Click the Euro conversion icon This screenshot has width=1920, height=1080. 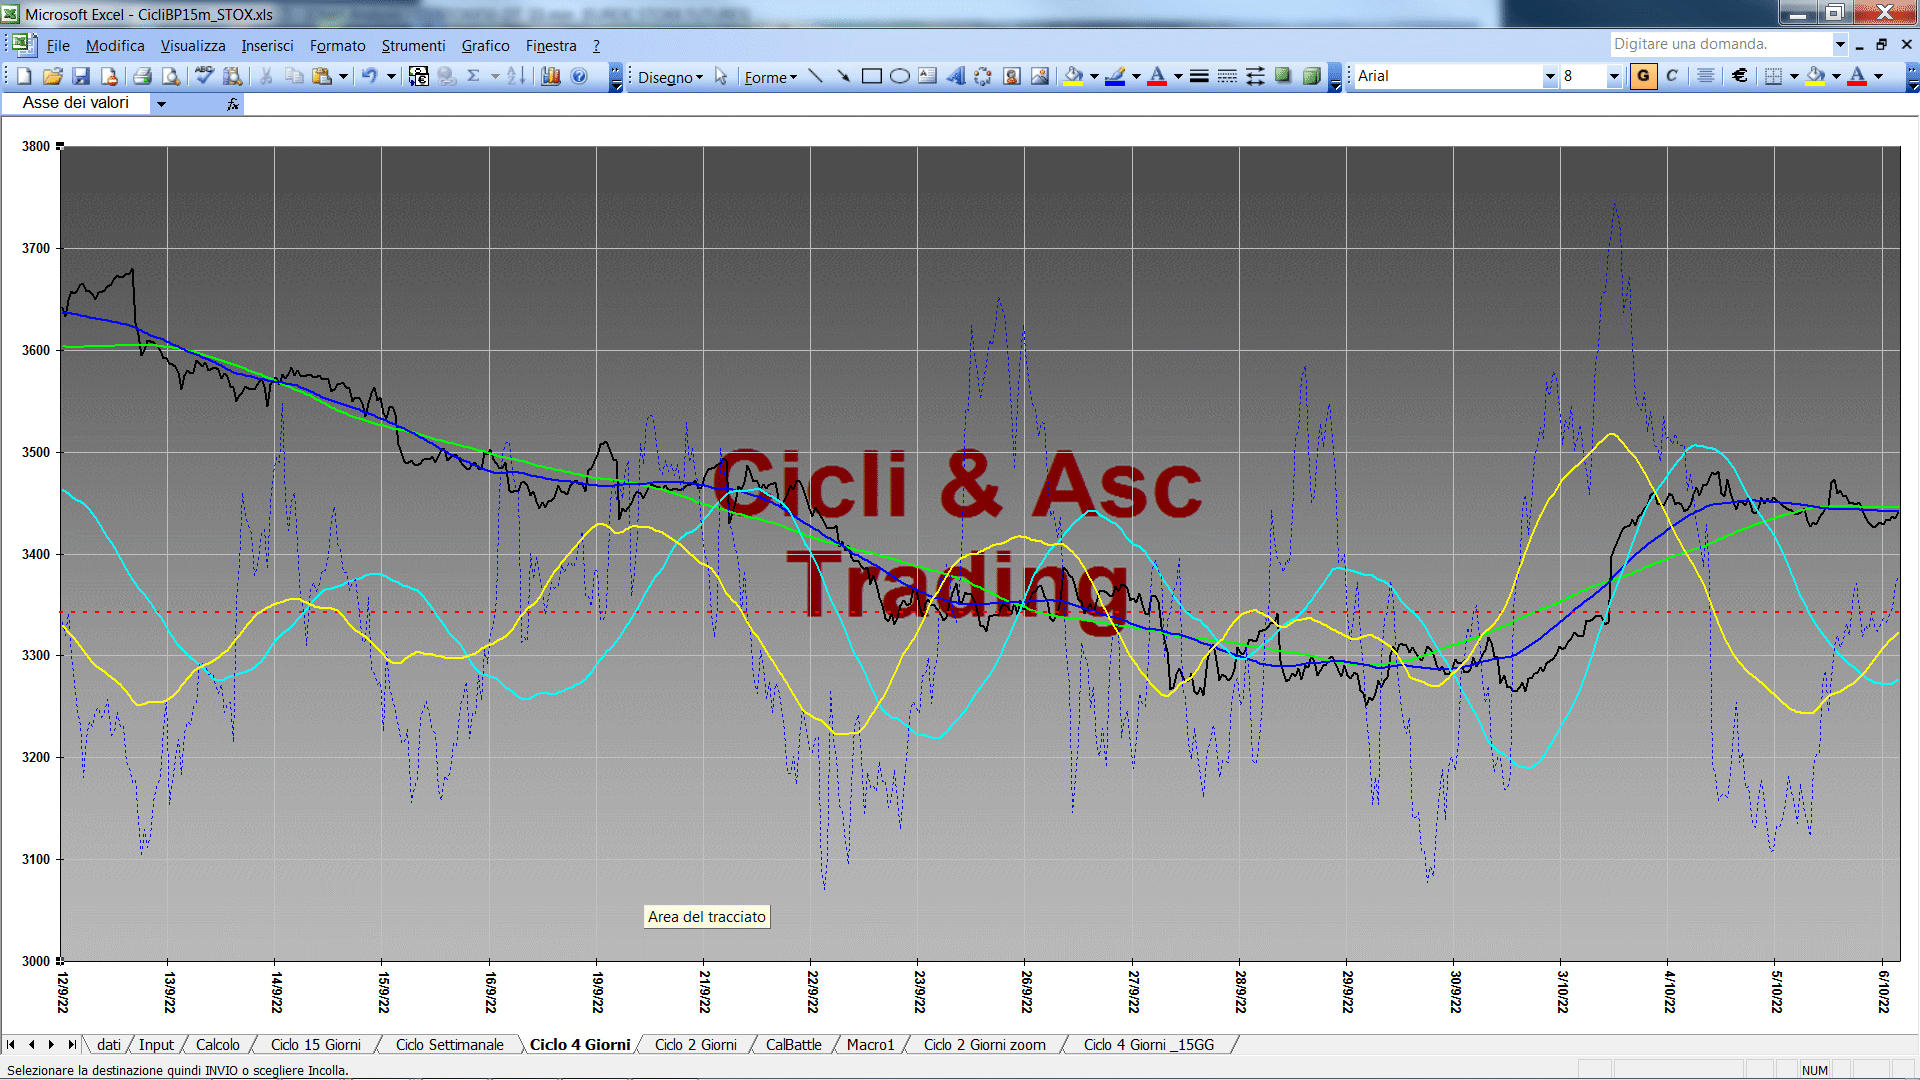coord(419,76)
